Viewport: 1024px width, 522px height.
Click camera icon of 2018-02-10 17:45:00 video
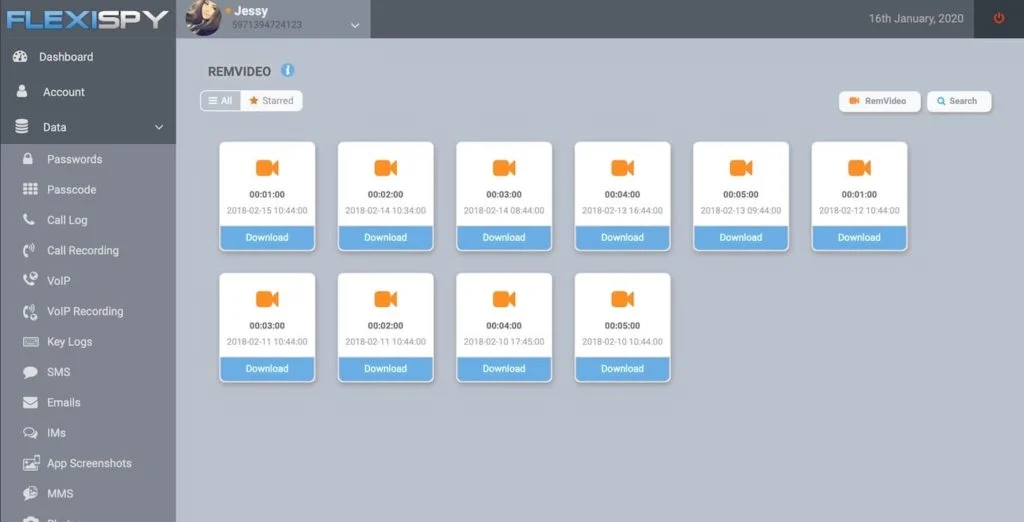click(x=504, y=299)
